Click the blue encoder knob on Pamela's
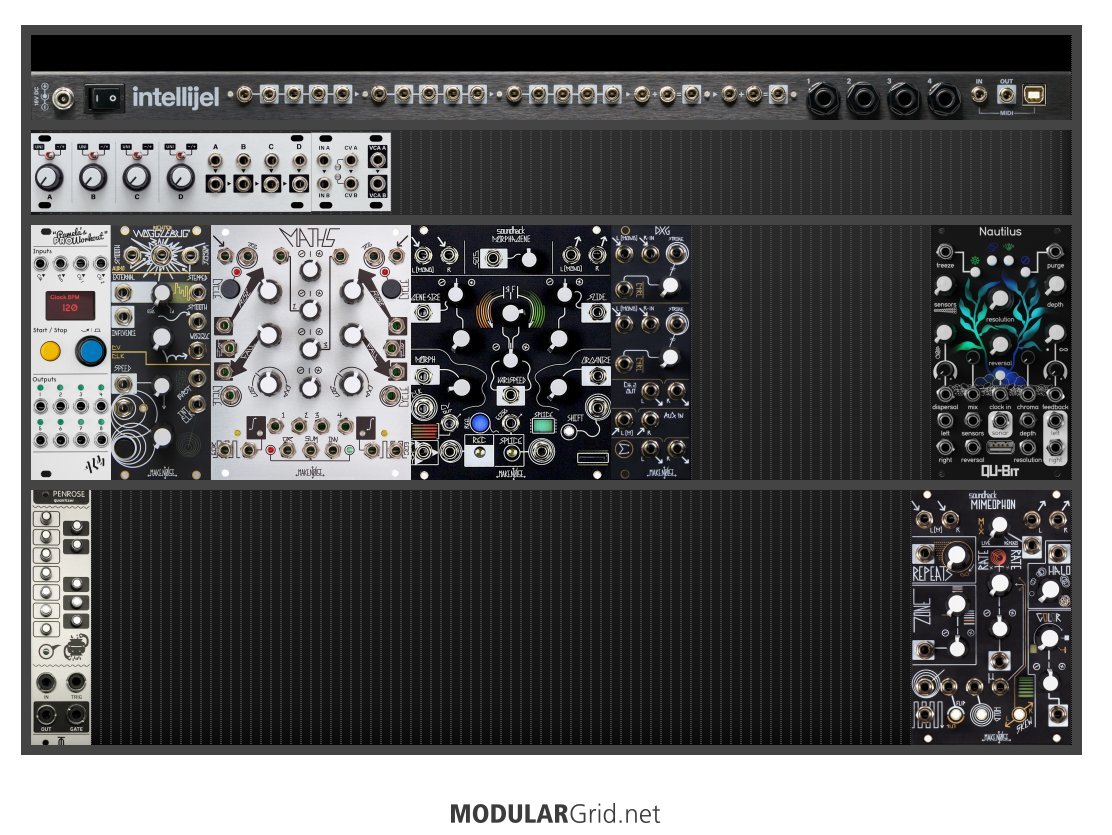This screenshot has width=1112, height=835. coord(90,351)
